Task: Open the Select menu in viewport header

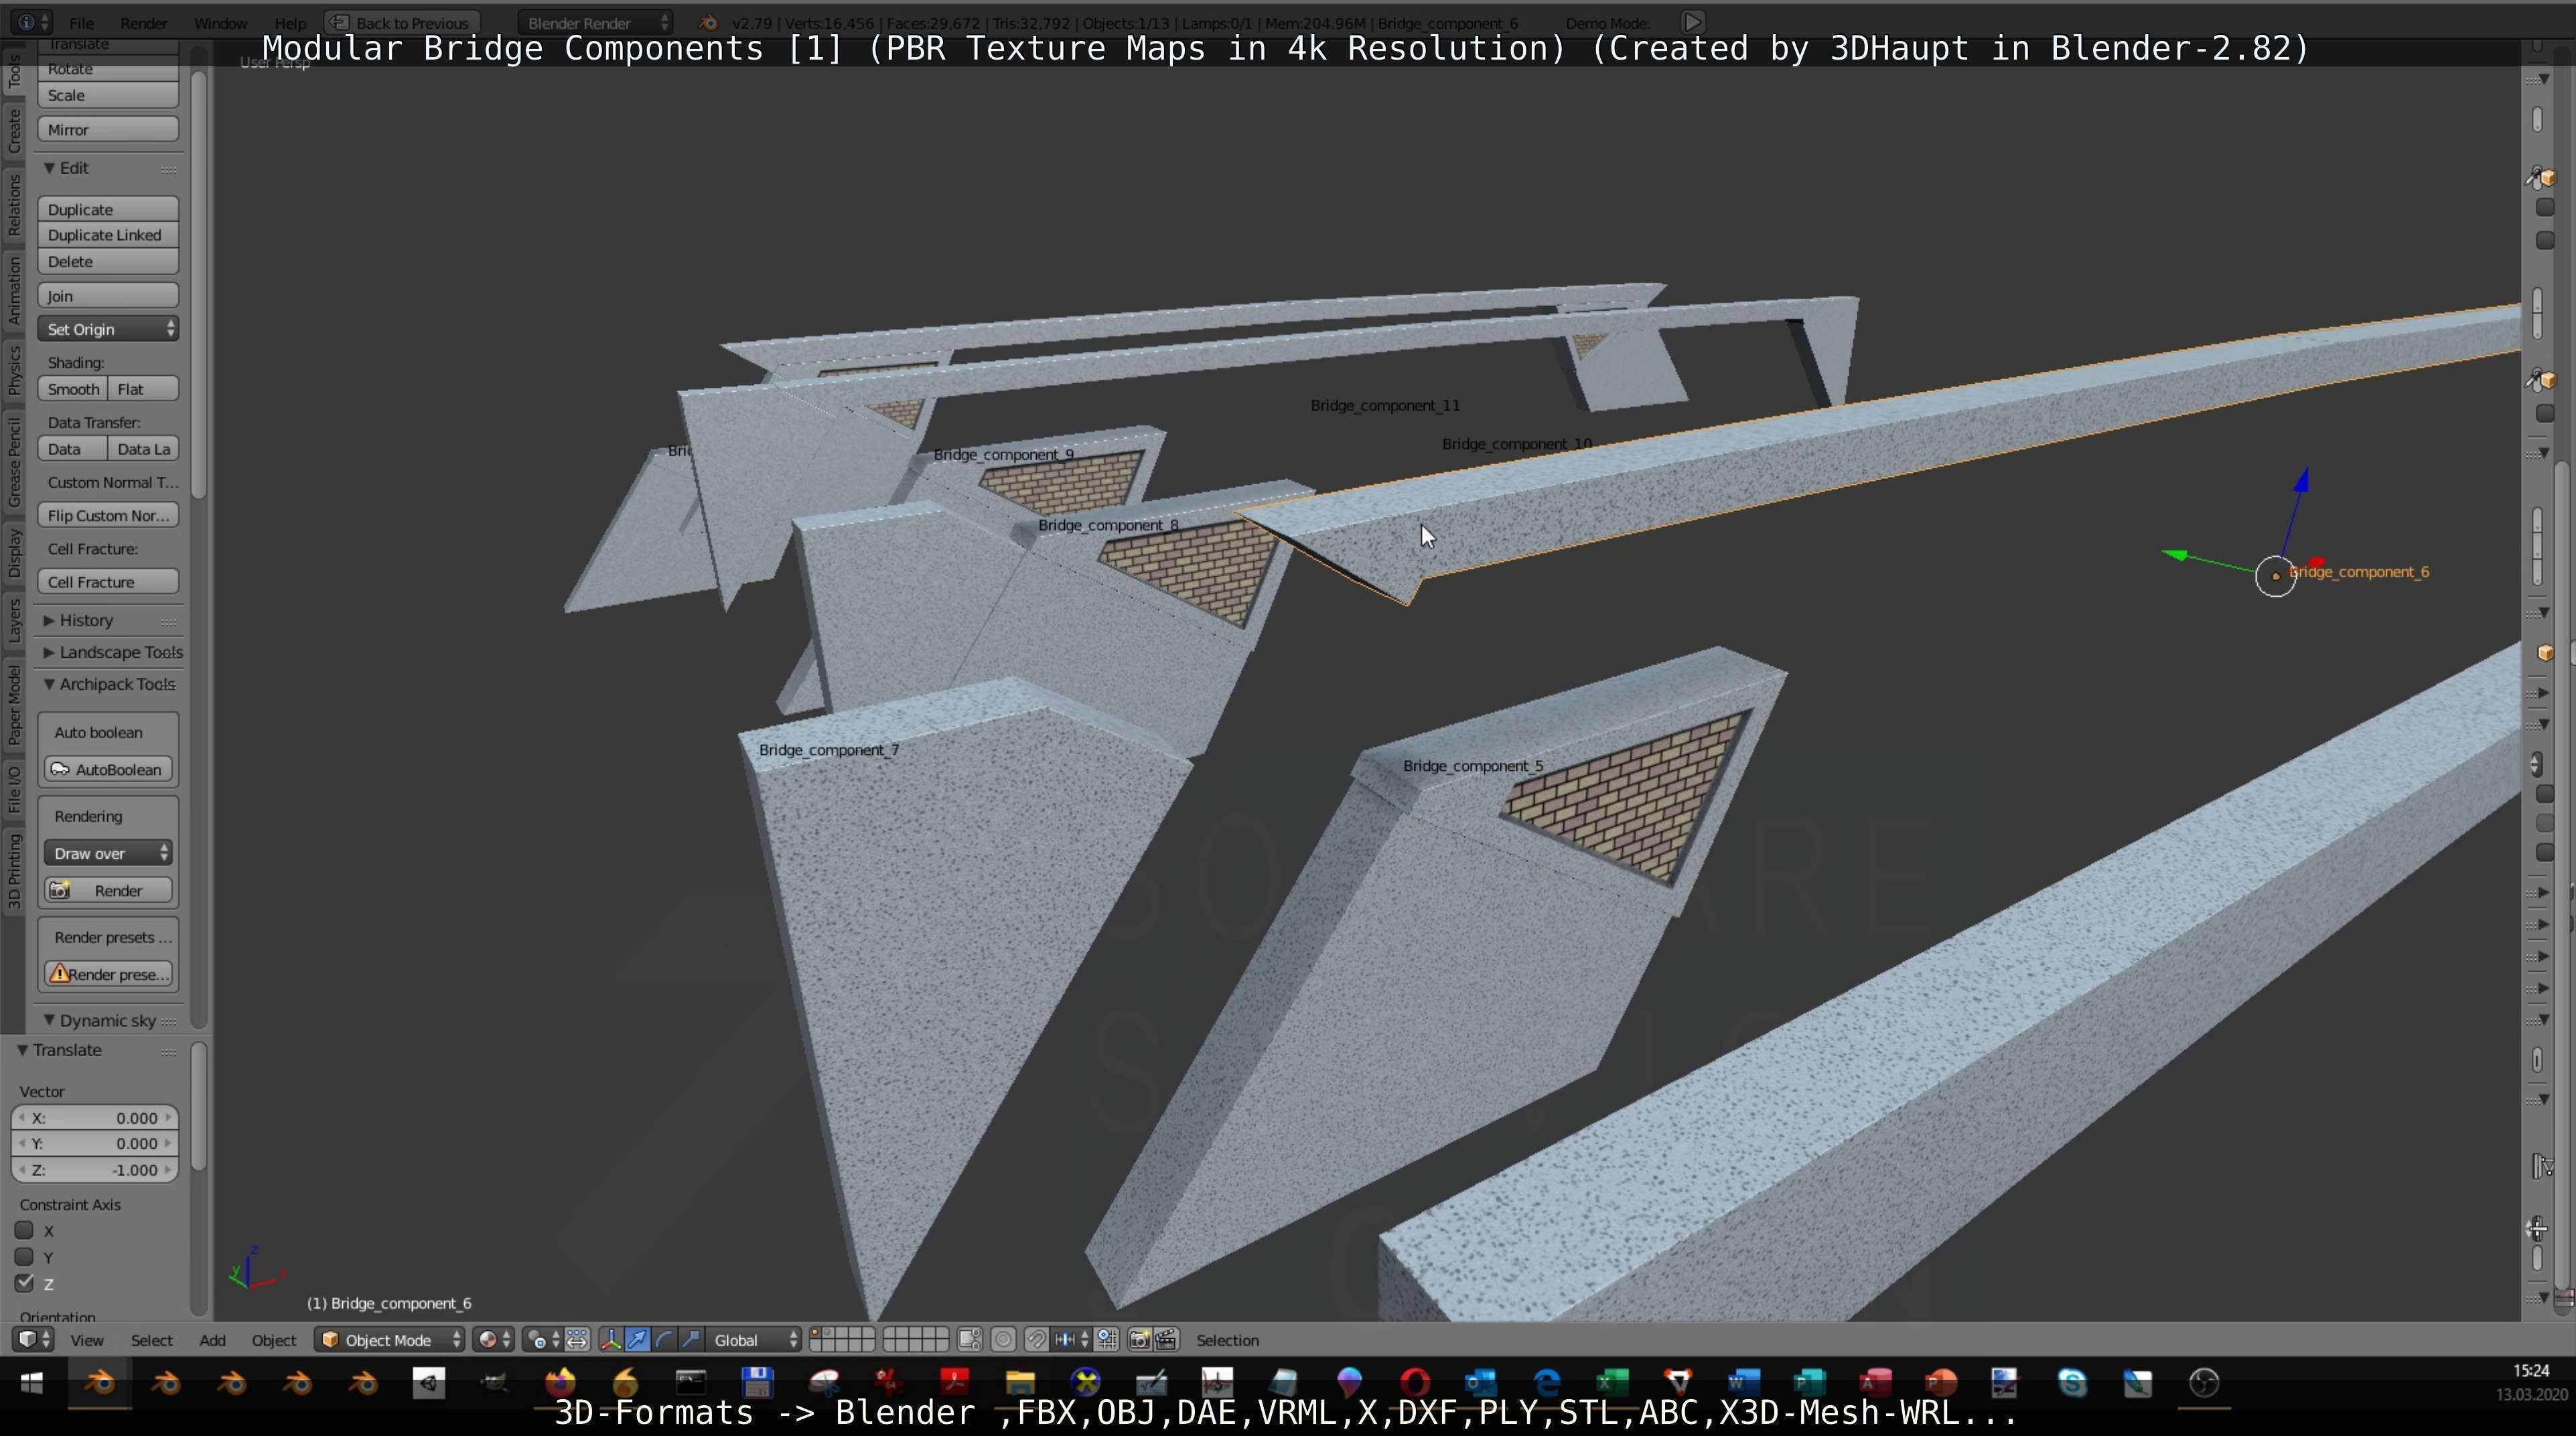Action: (152, 1340)
